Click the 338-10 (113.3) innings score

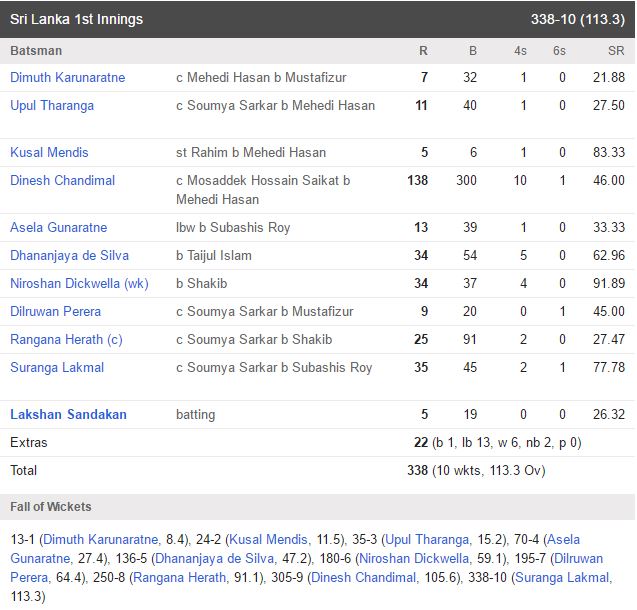[578, 19]
